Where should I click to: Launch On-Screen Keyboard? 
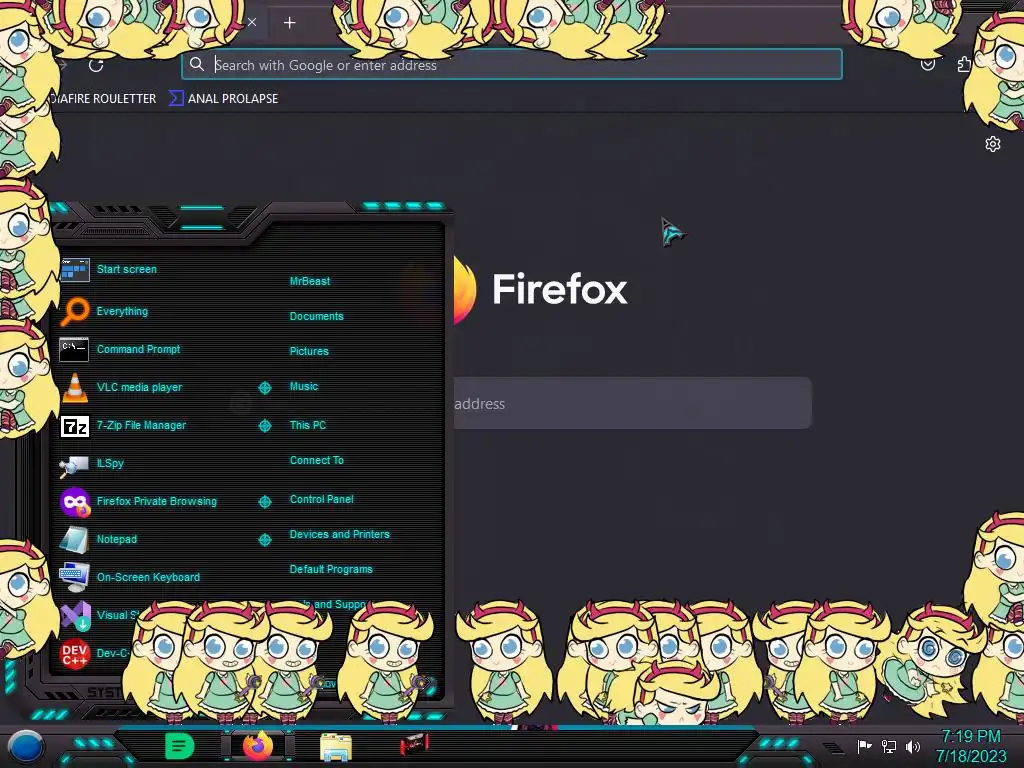pyautogui.click(x=130, y=577)
